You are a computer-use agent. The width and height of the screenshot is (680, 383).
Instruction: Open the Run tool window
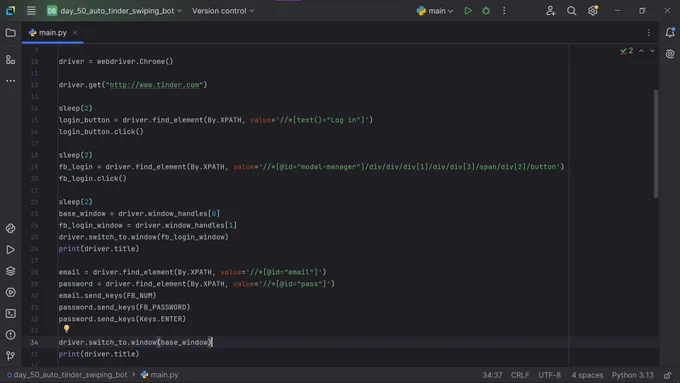(x=10, y=250)
